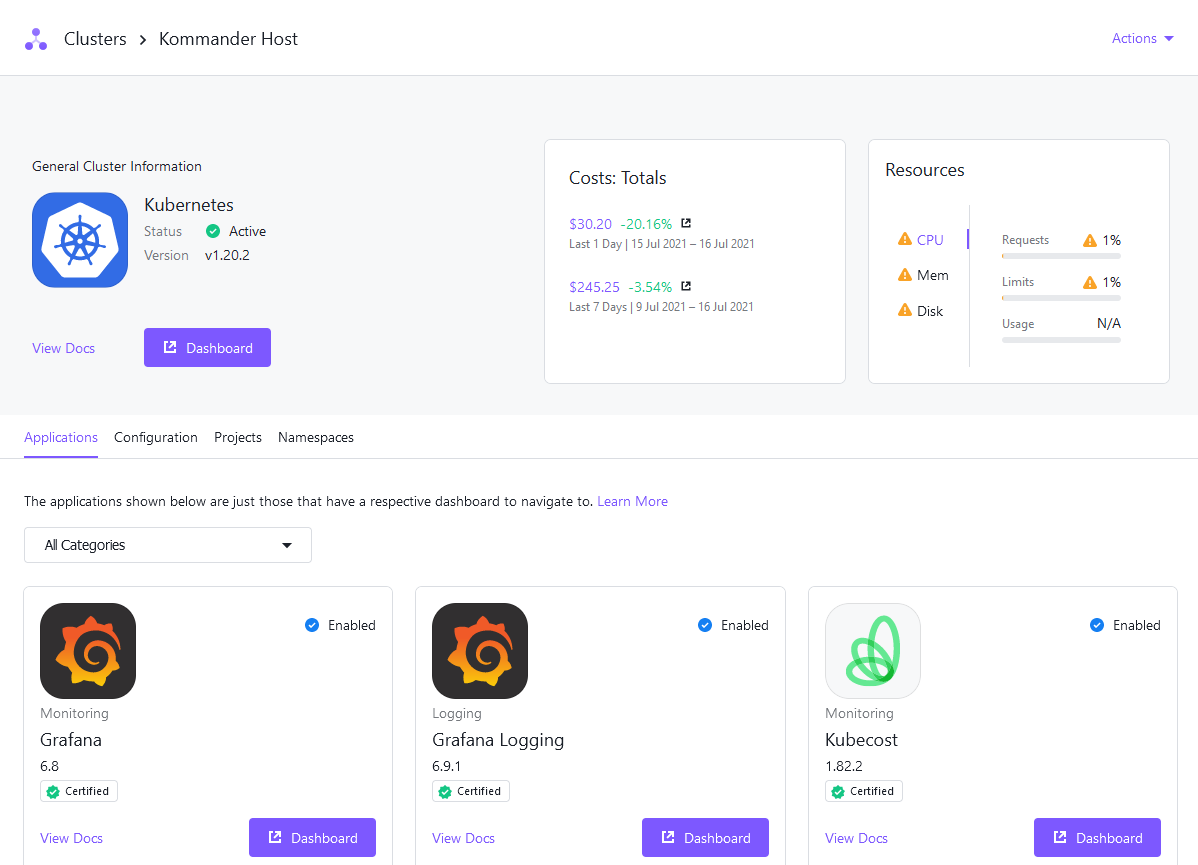Open external link icon beside -3.54%
1198x865 pixels.
pyautogui.click(x=686, y=286)
